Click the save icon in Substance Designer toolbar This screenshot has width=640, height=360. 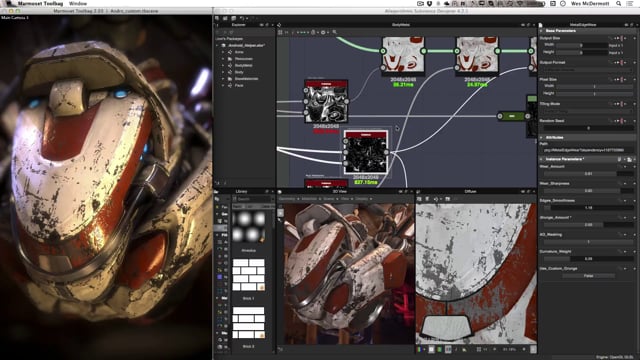coord(233,18)
